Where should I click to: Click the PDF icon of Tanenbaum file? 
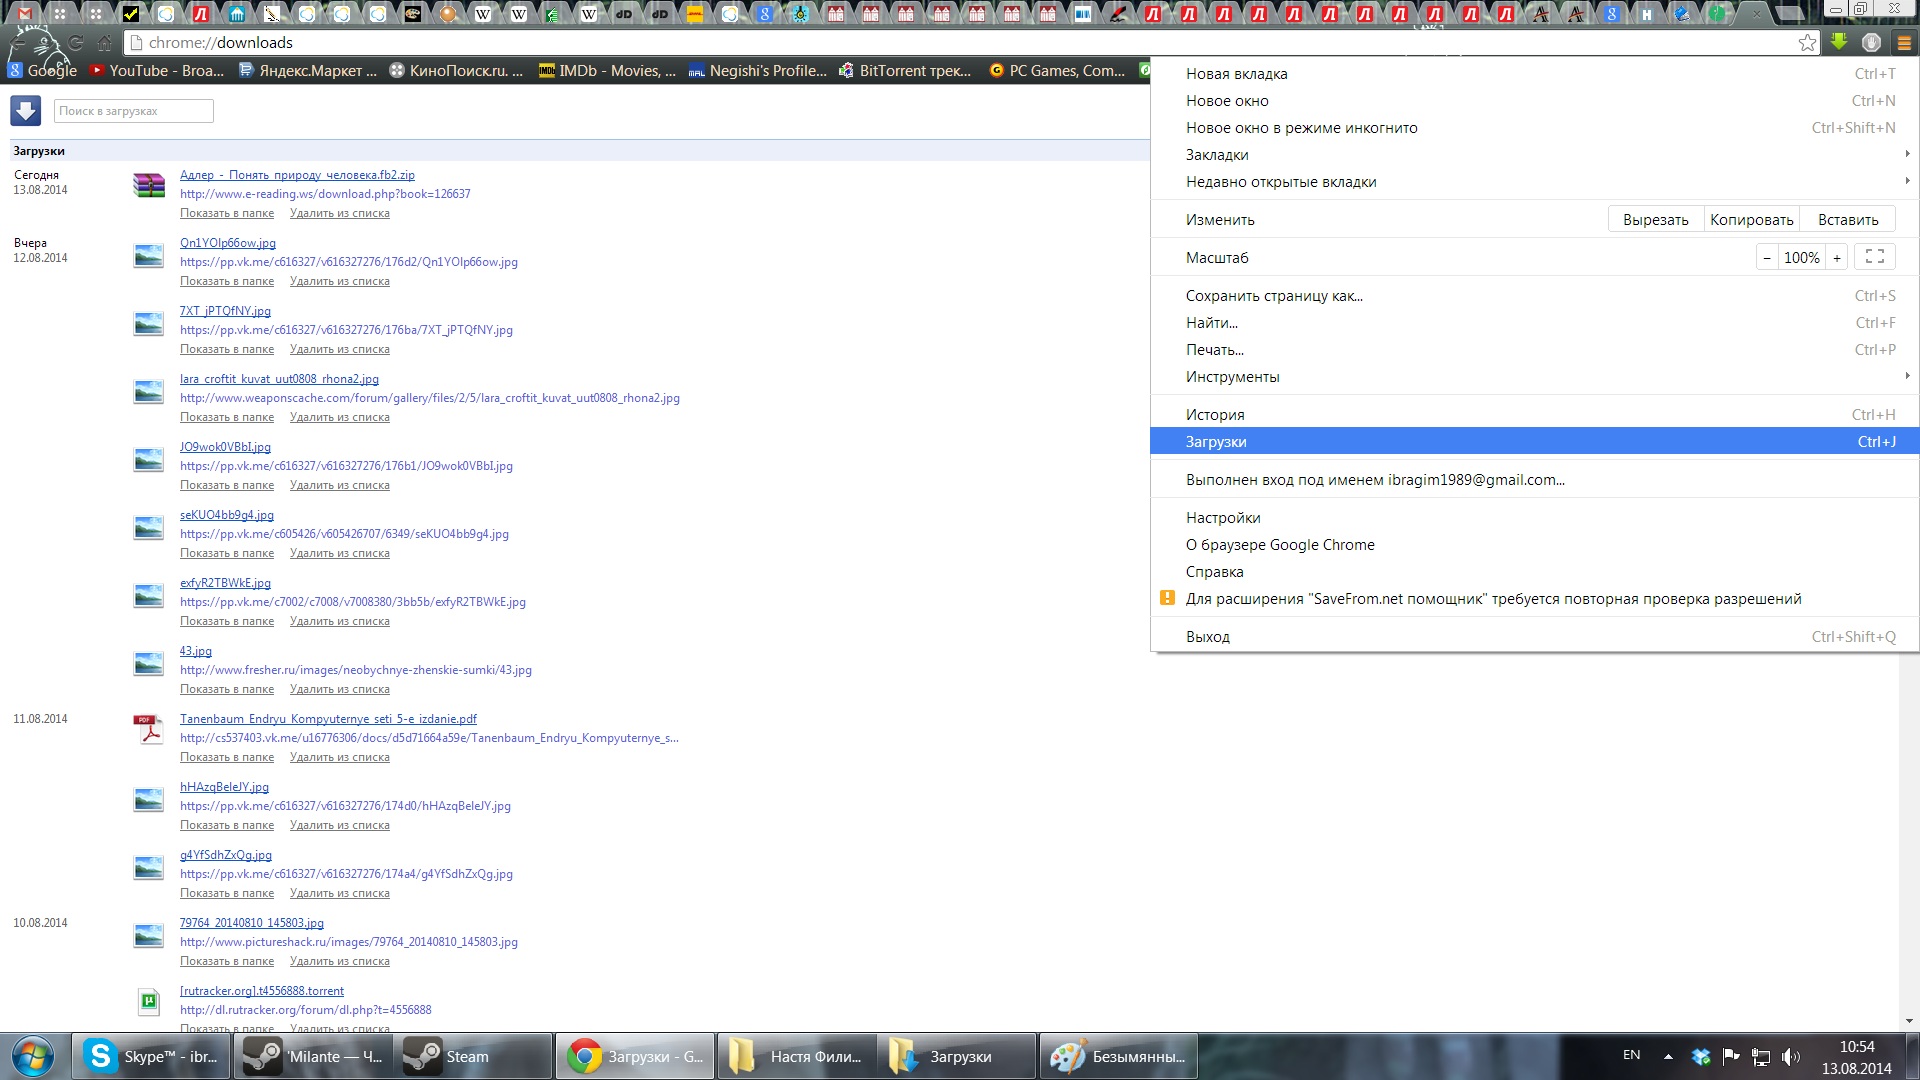click(x=148, y=729)
